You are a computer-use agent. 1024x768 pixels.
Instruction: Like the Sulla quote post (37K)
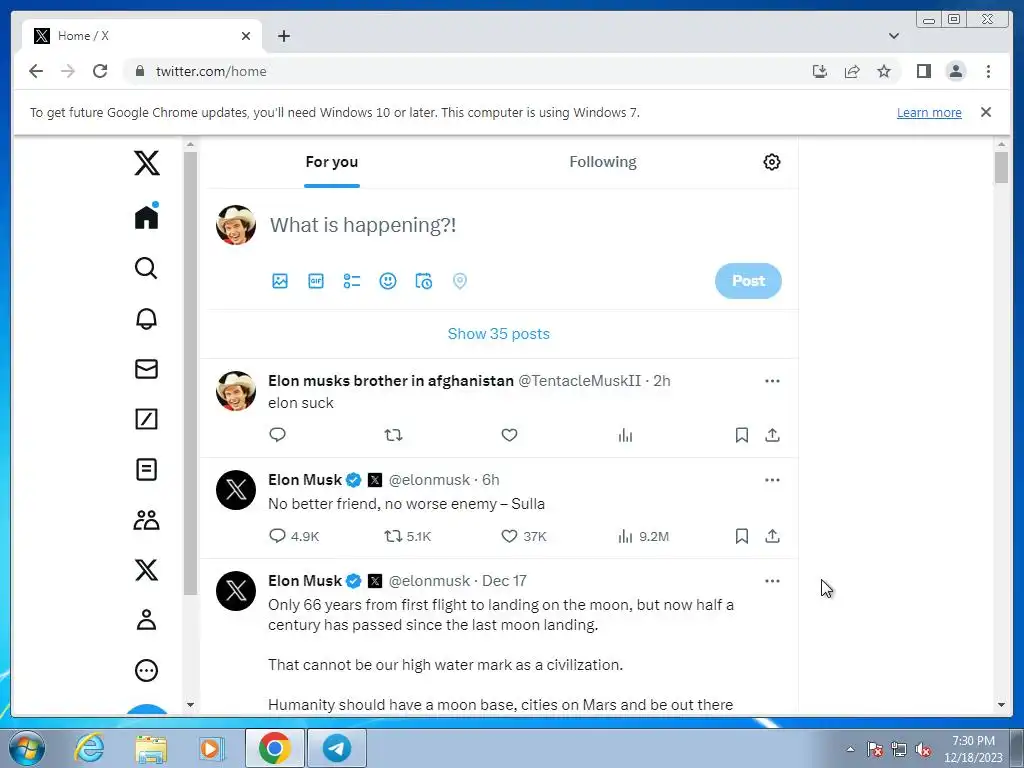[x=524, y=537]
